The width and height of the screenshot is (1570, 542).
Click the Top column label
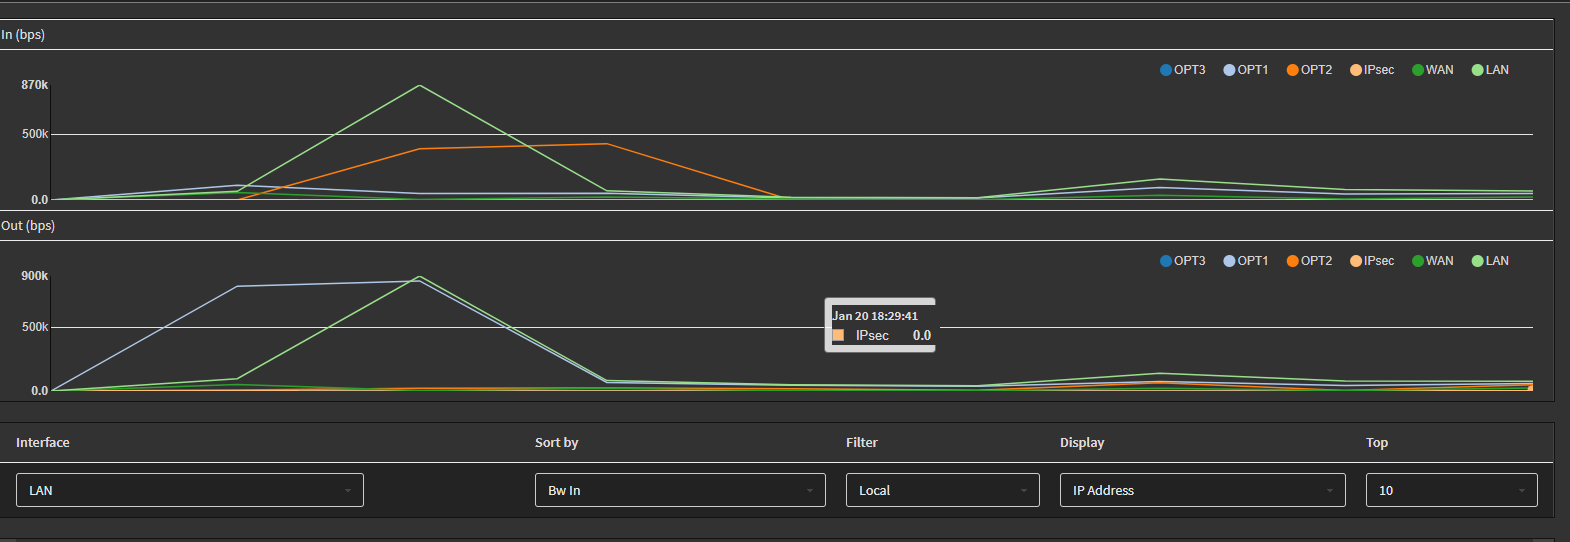click(1377, 442)
